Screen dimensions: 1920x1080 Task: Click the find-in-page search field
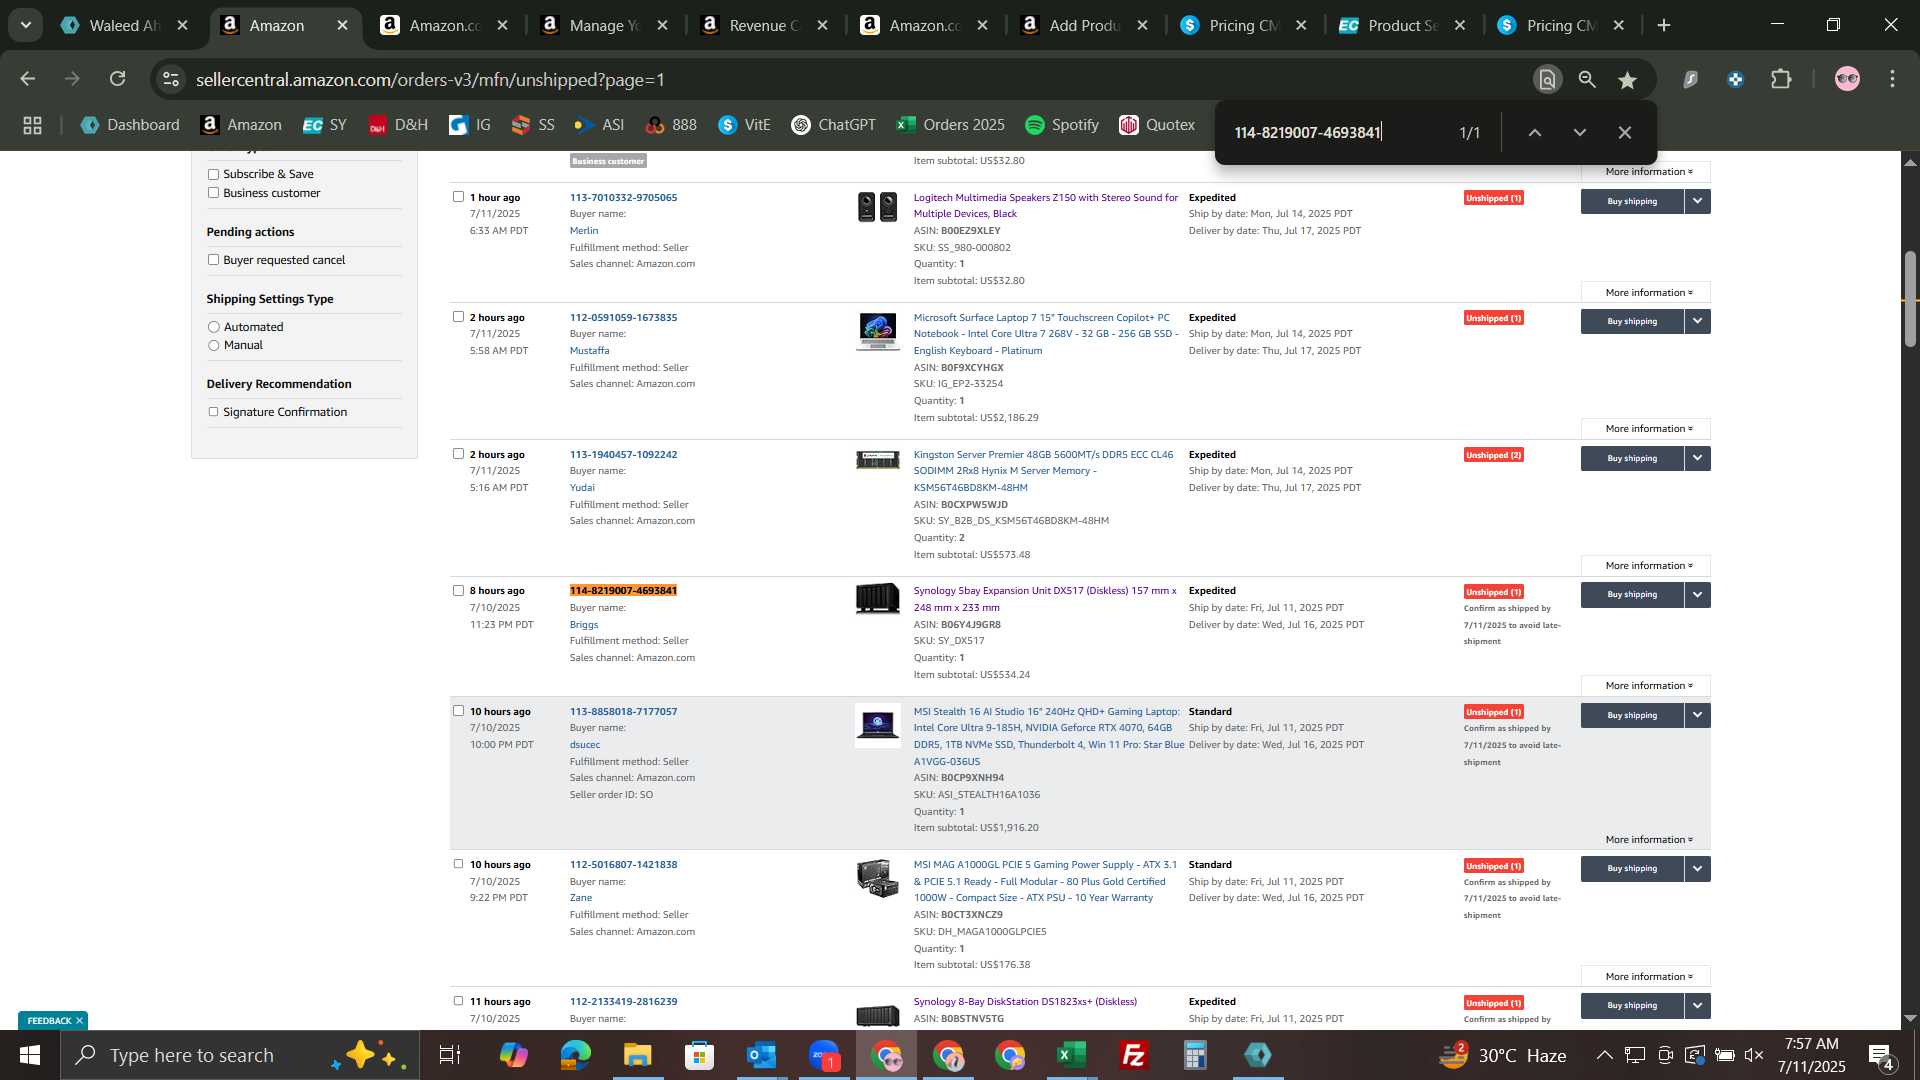[1335, 132]
